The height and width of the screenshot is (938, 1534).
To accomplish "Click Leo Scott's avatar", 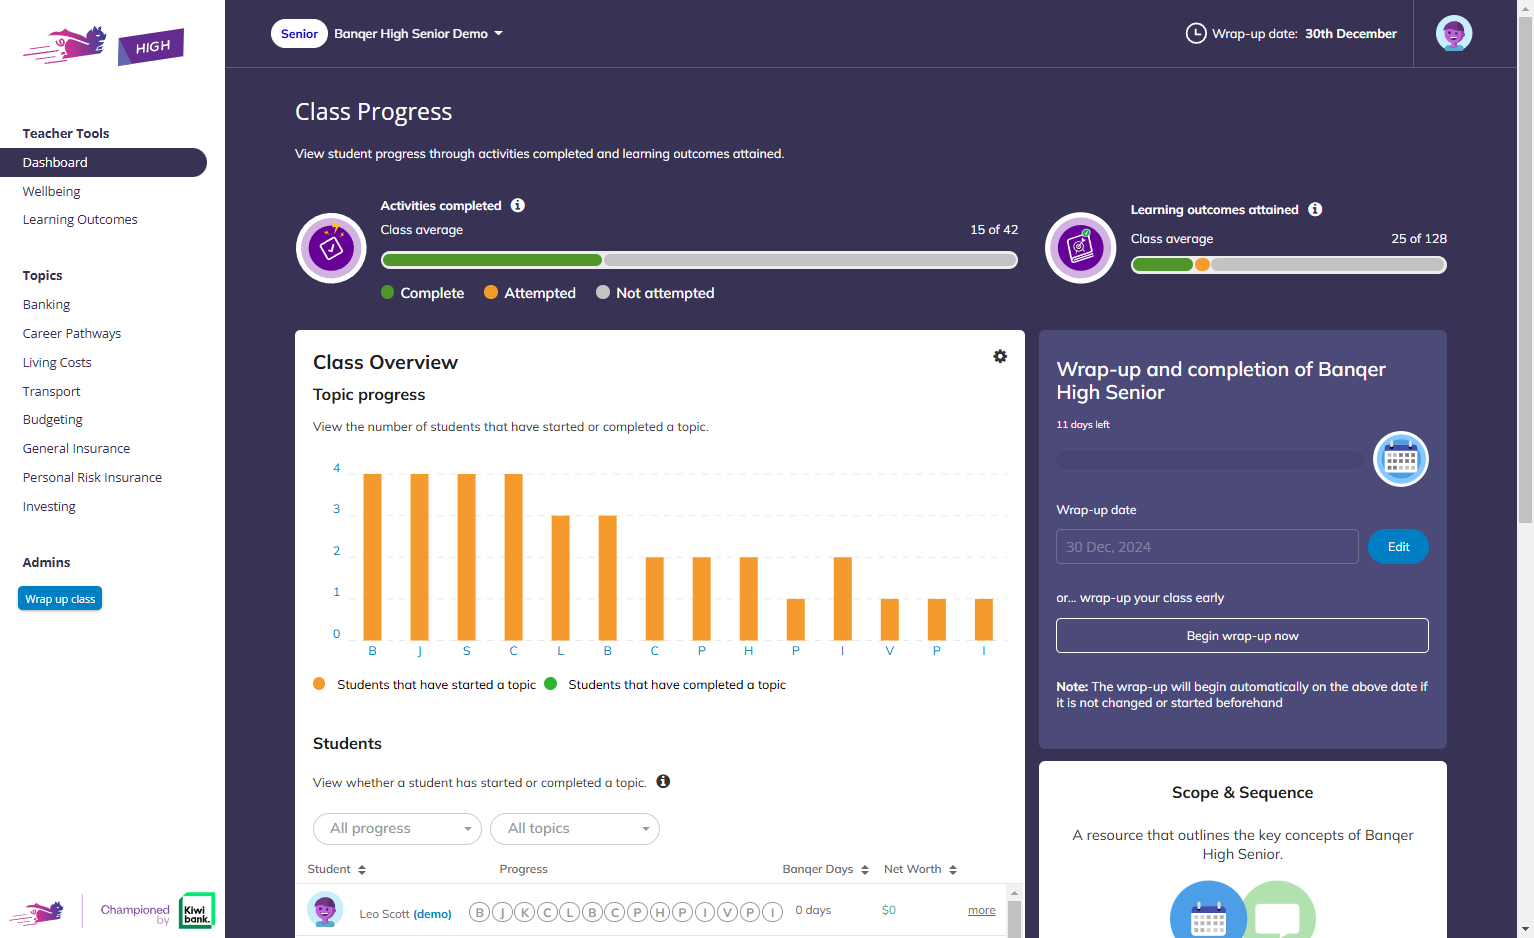I will click(x=325, y=910).
